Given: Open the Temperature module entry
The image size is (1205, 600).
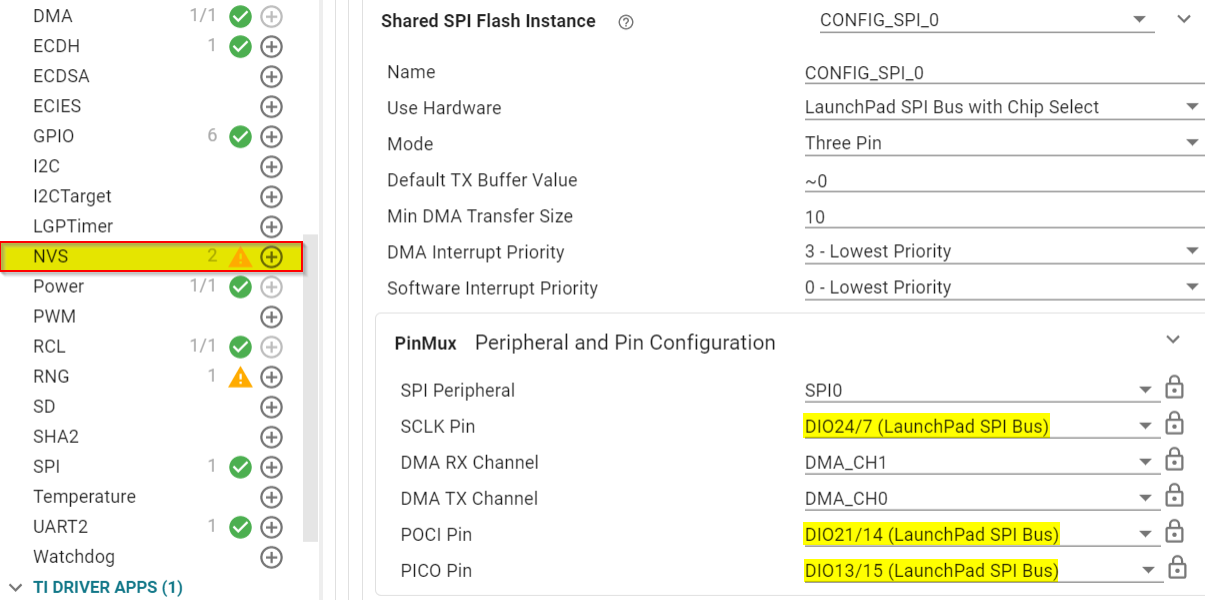Looking at the screenshot, I should coord(84,497).
